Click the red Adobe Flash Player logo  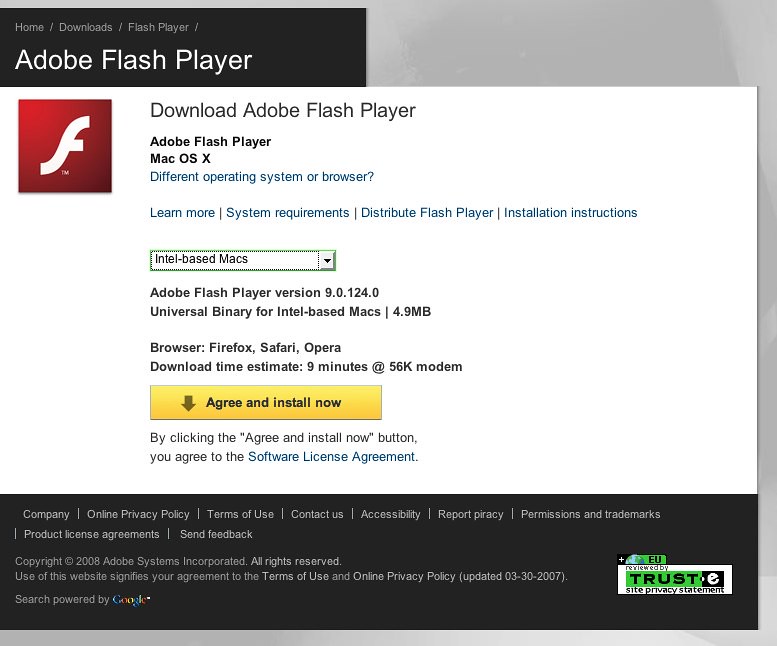point(65,147)
